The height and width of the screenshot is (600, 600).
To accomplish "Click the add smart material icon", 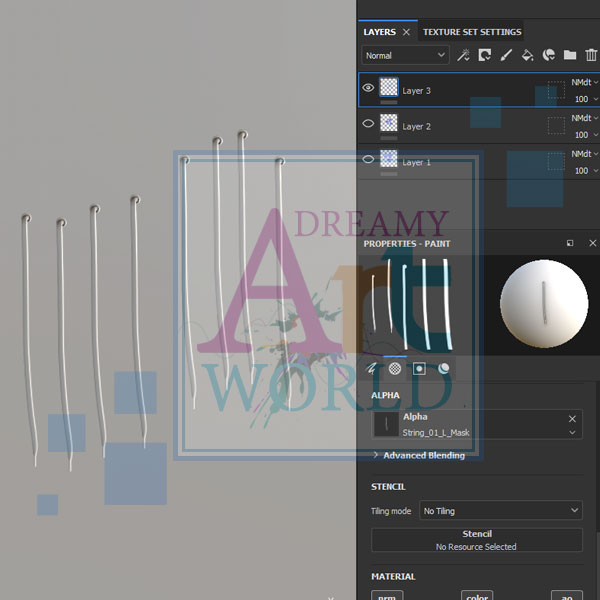I will [548, 56].
